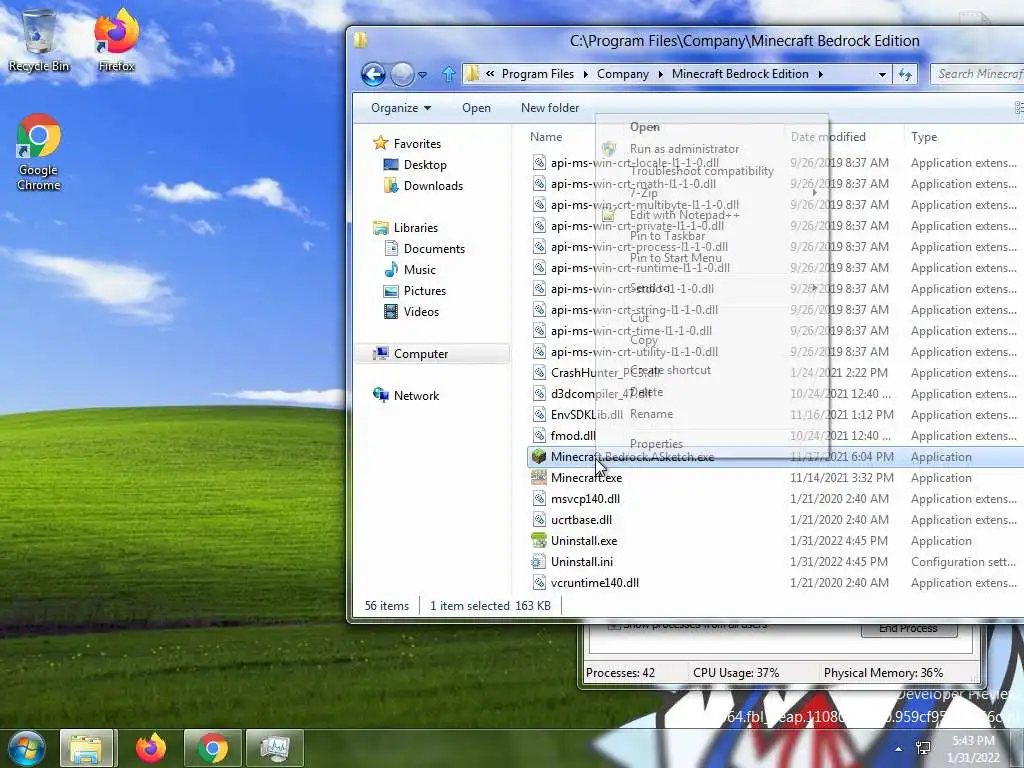
Task: Go up one folder level arrow
Action: click(449, 74)
